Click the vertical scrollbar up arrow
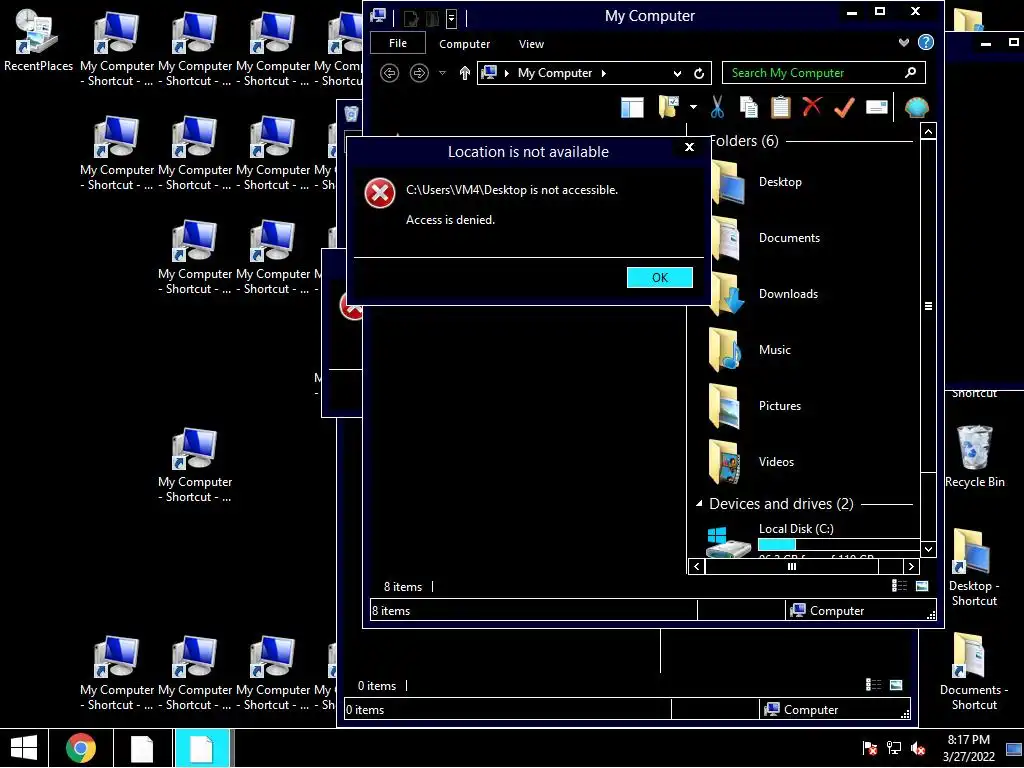The height and width of the screenshot is (768, 1024). pyautogui.click(x=929, y=131)
